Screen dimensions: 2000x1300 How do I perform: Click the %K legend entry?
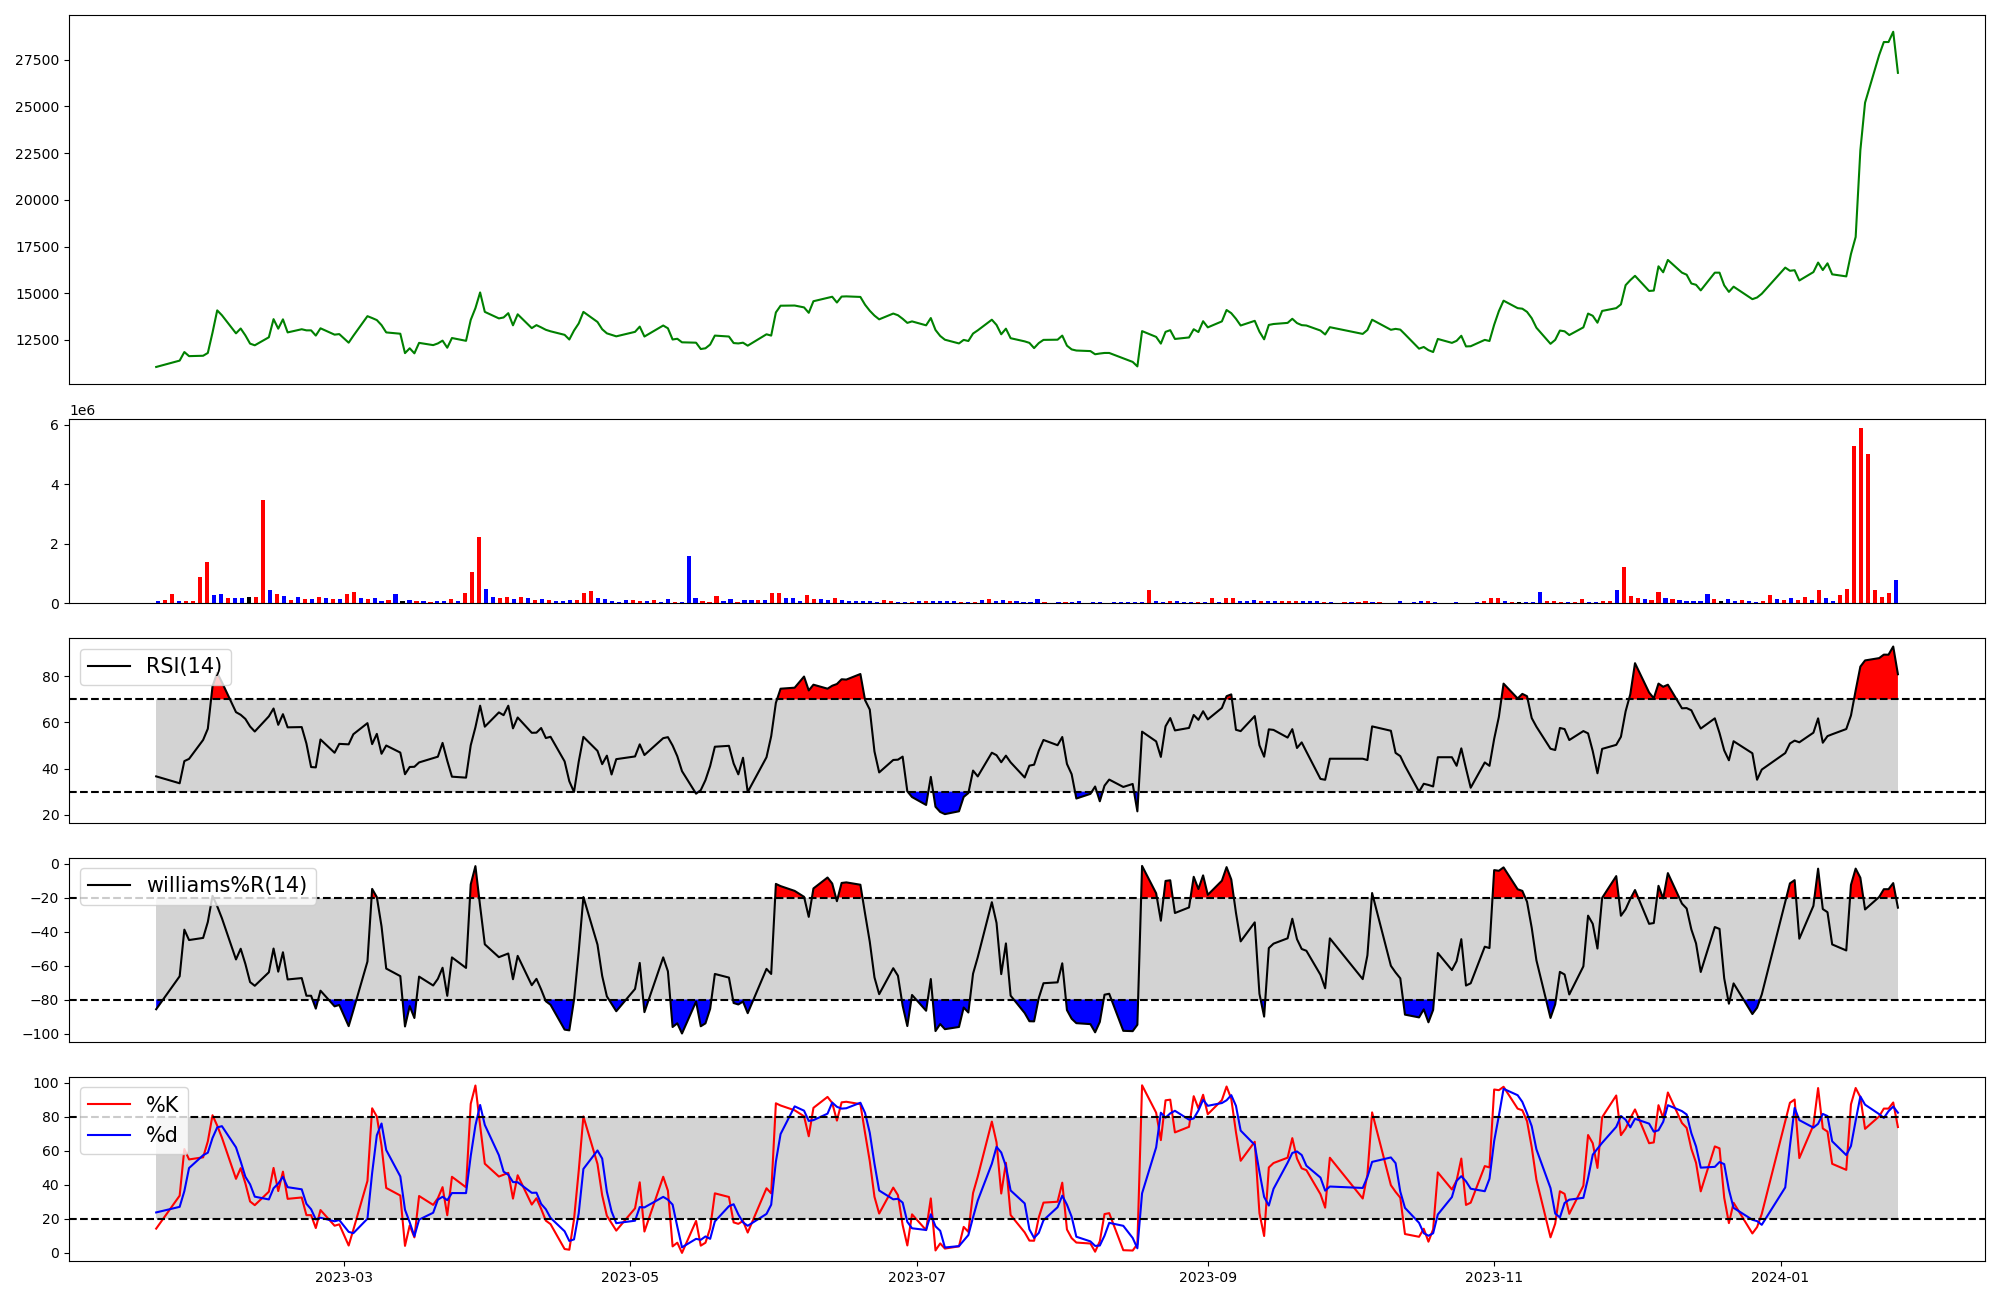click(162, 1105)
